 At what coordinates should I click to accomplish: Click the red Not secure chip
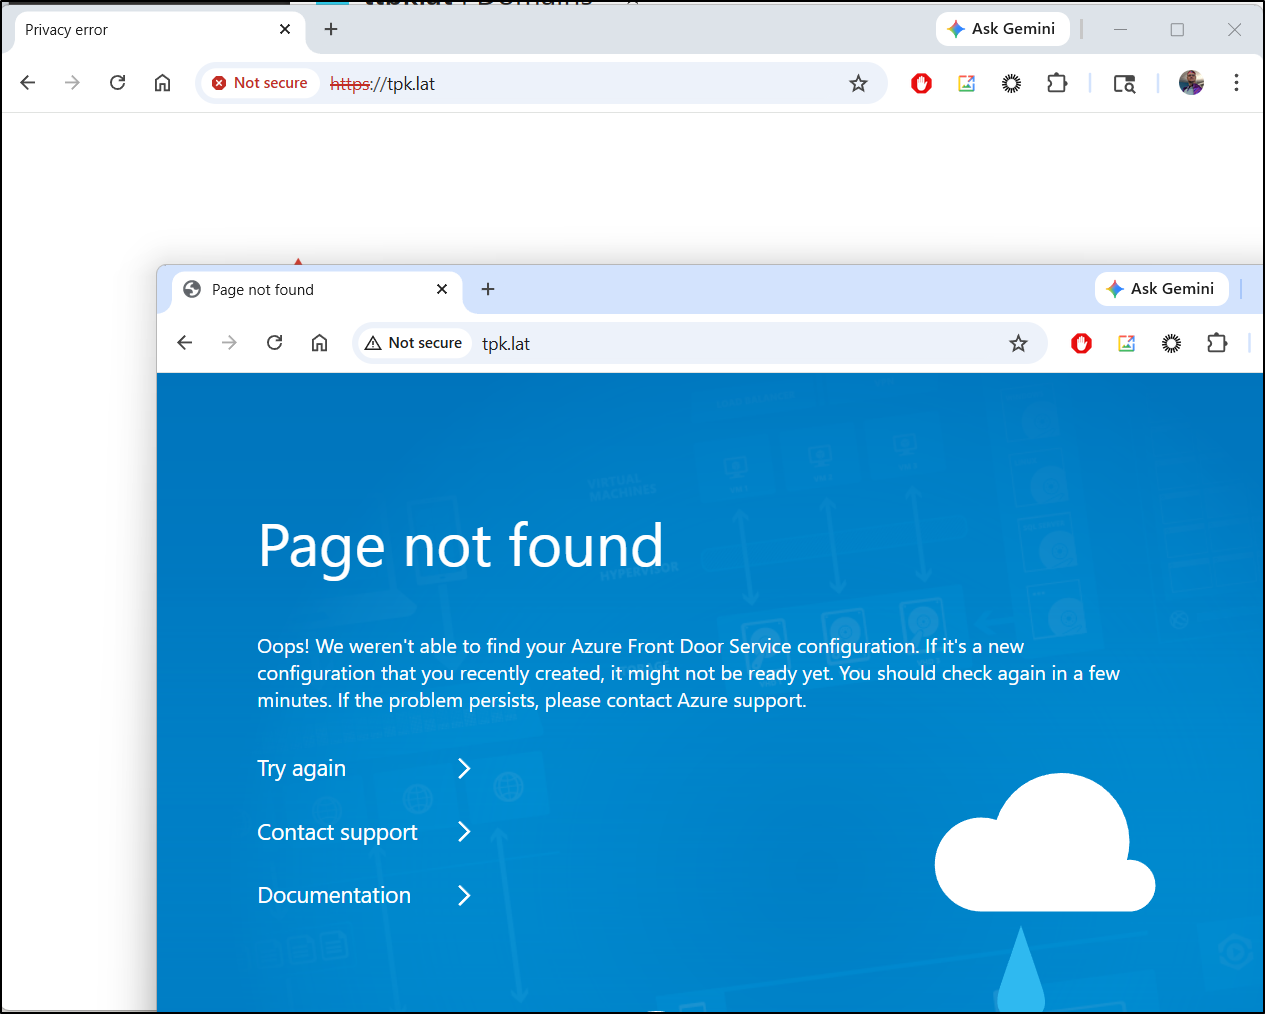pyautogui.click(x=260, y=83)
